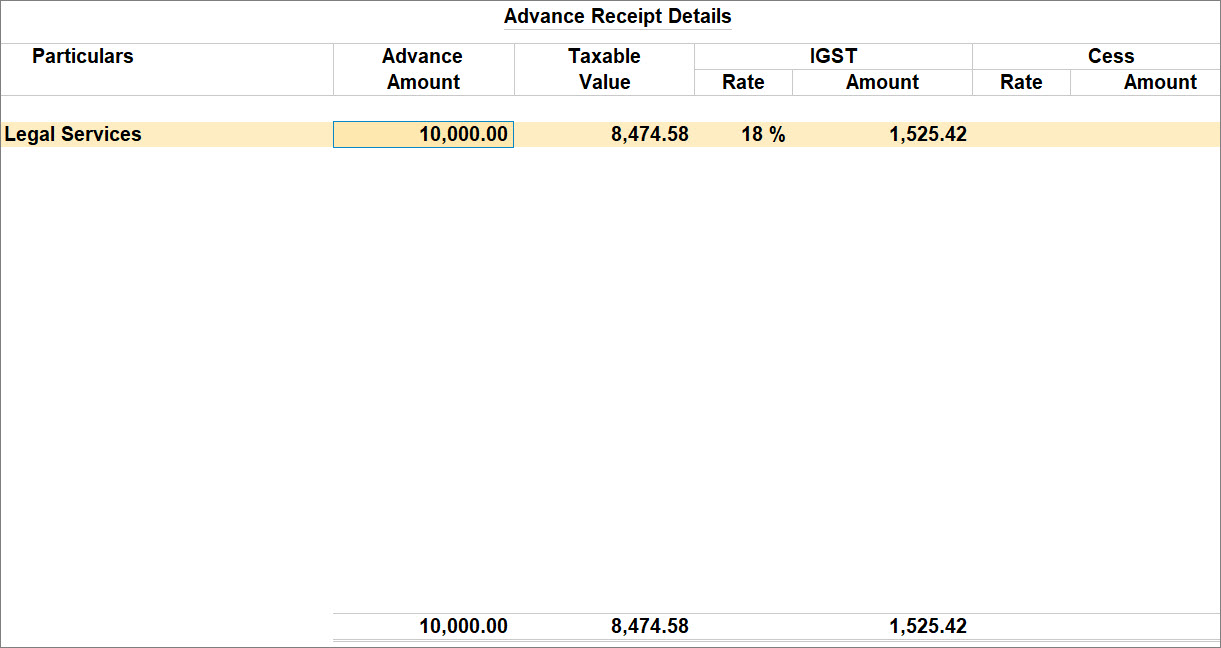Screen dimensions: 1221x648
Task: Click the total IGST amount 1,525.42 at bottom
Action: coord(927,626)
